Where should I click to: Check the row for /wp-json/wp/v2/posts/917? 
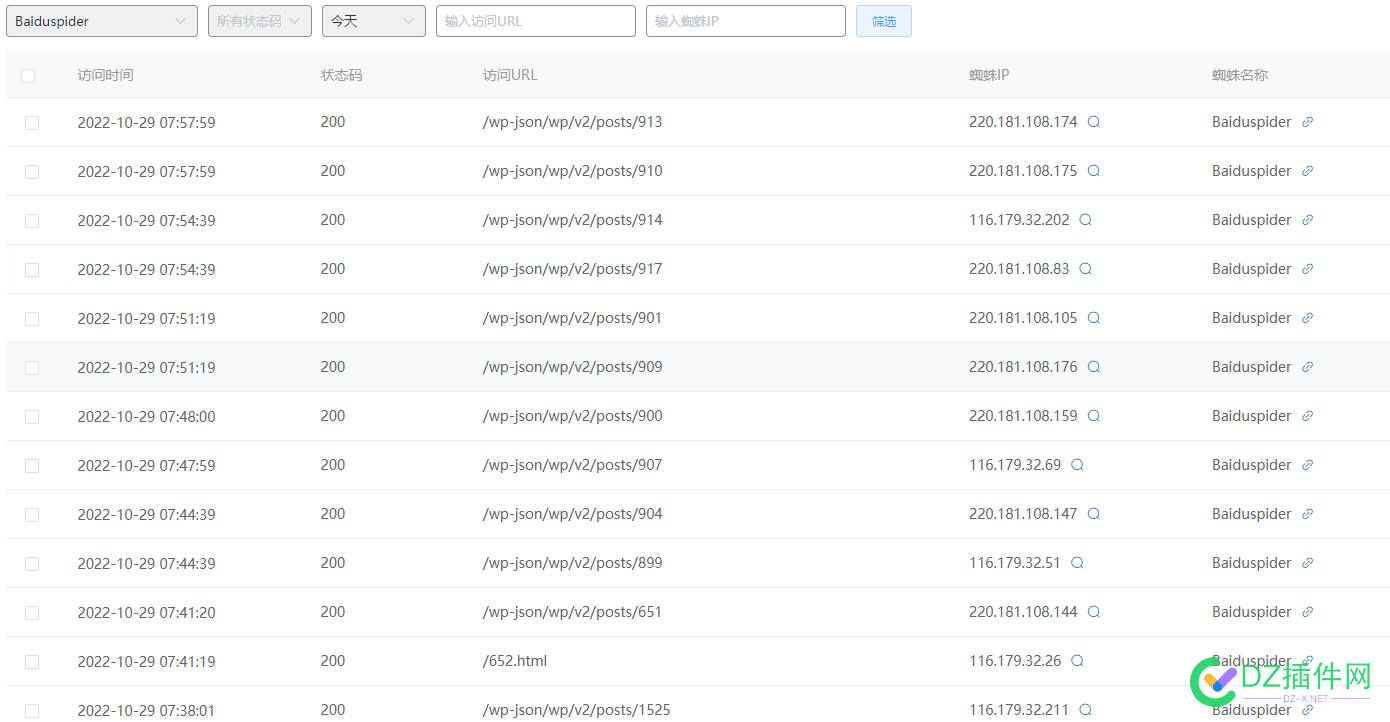[x=32, y=270]
